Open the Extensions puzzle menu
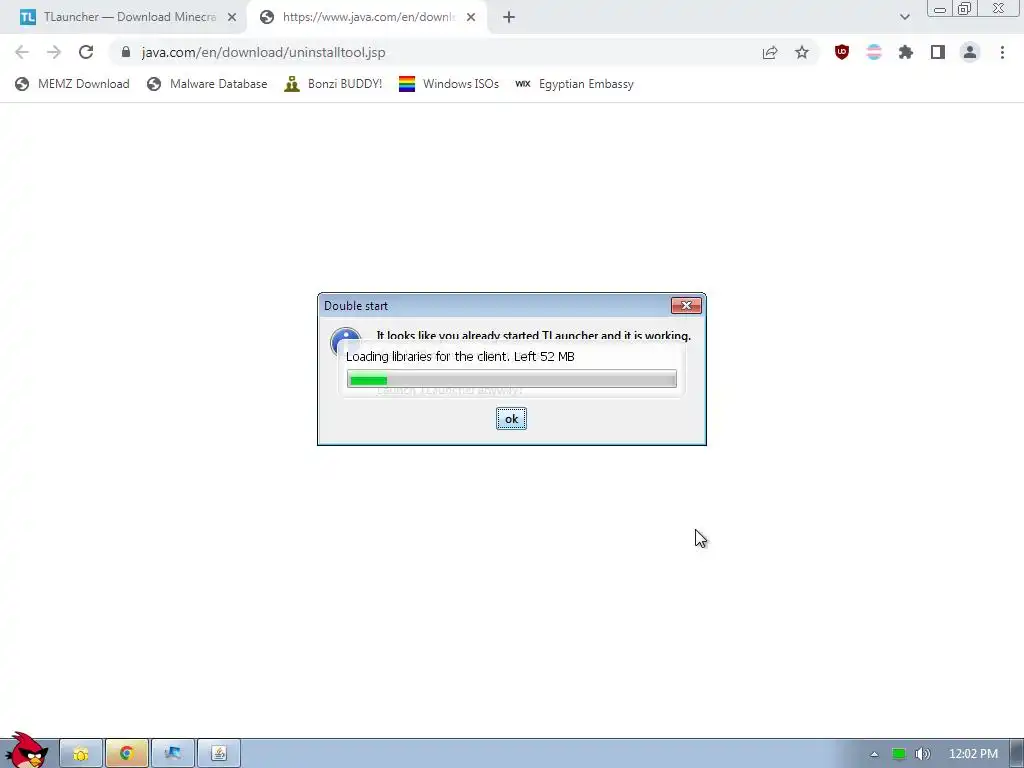The width and height of the screenshot is (1024, 768). click(x=906, y=52)
